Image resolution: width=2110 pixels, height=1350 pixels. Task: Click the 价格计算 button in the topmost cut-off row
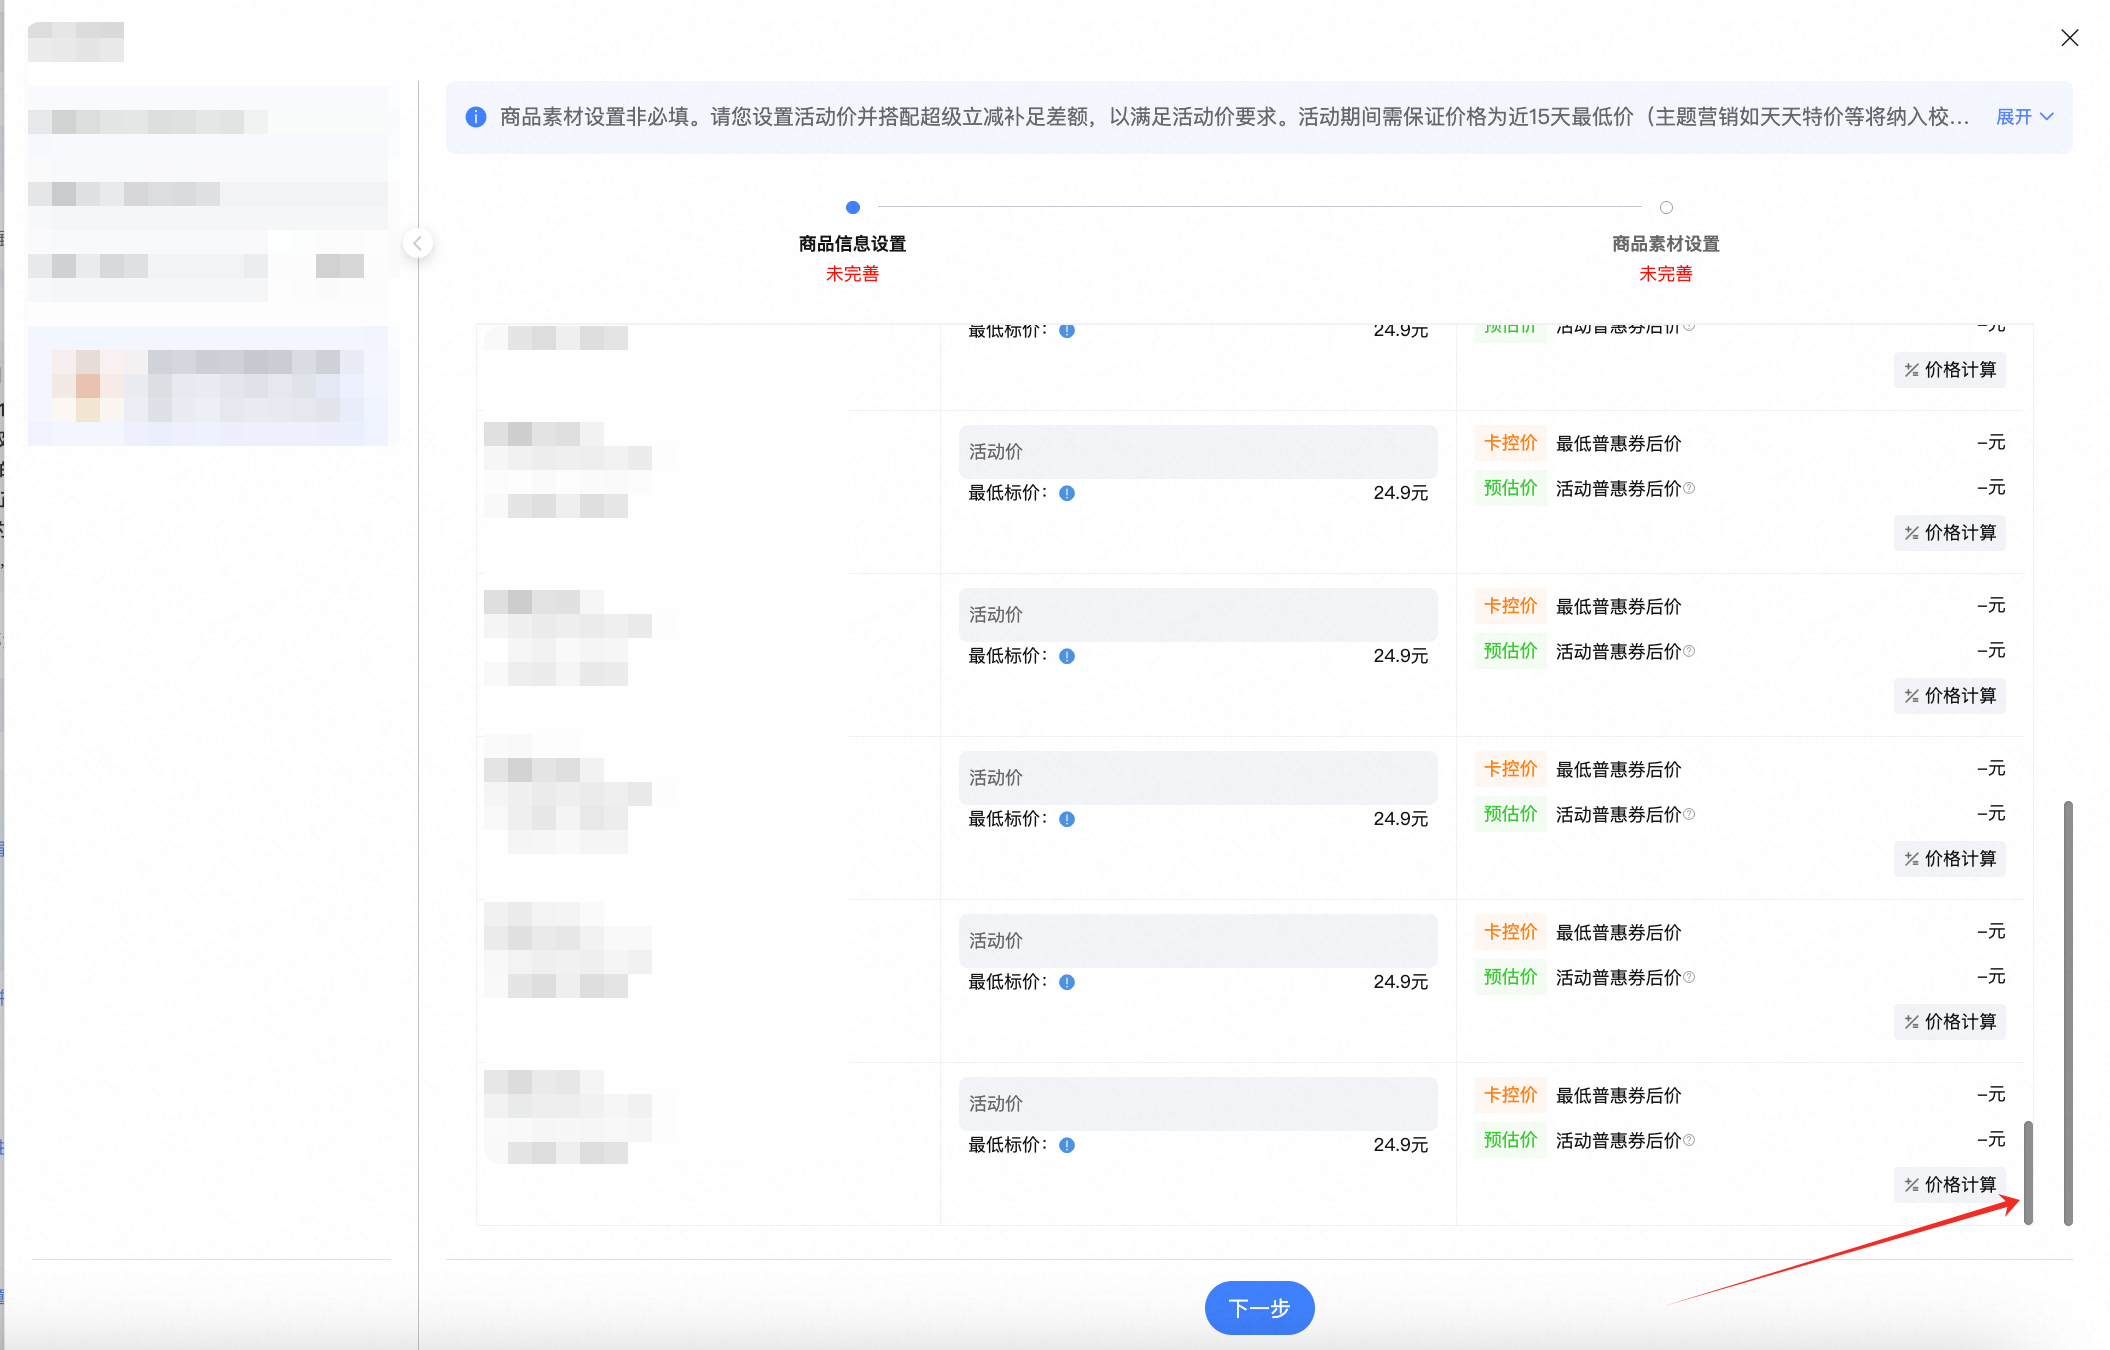coord(1950,370)
